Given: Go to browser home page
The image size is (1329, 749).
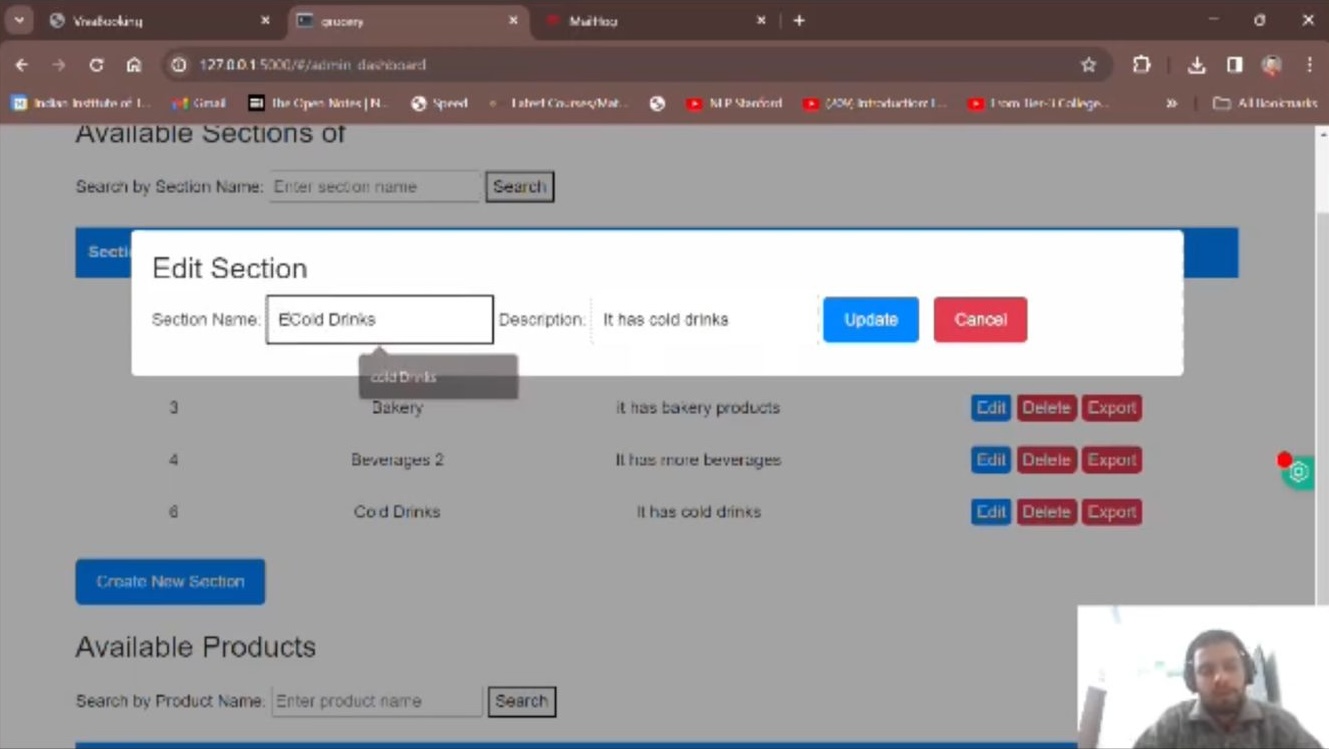Looking at the screenshot, I should coord(134,65).
